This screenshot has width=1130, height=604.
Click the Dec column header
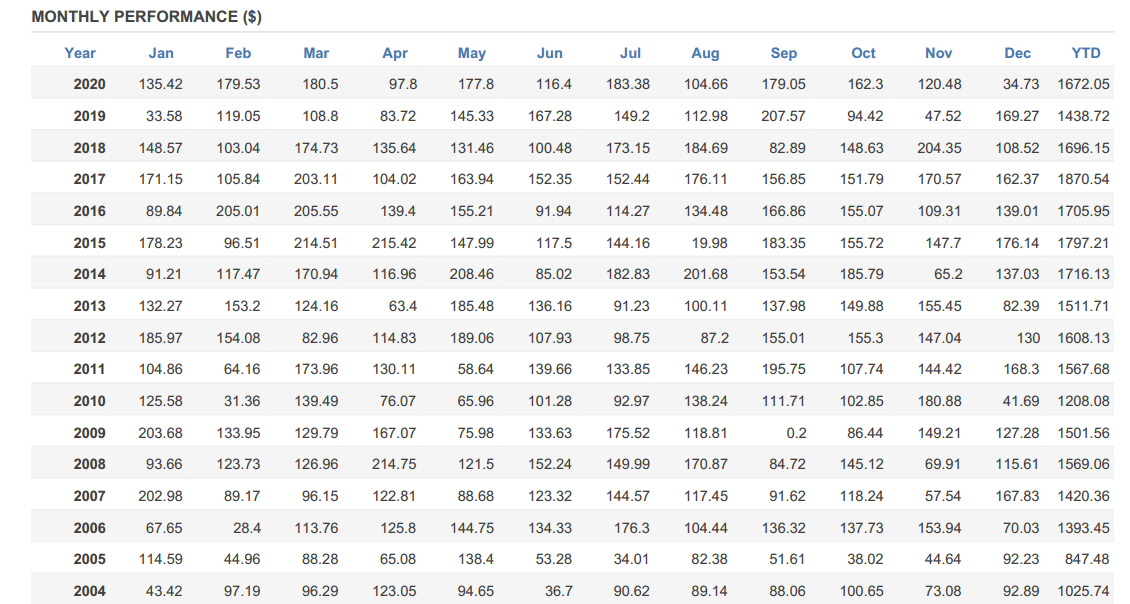[1018, 53]
